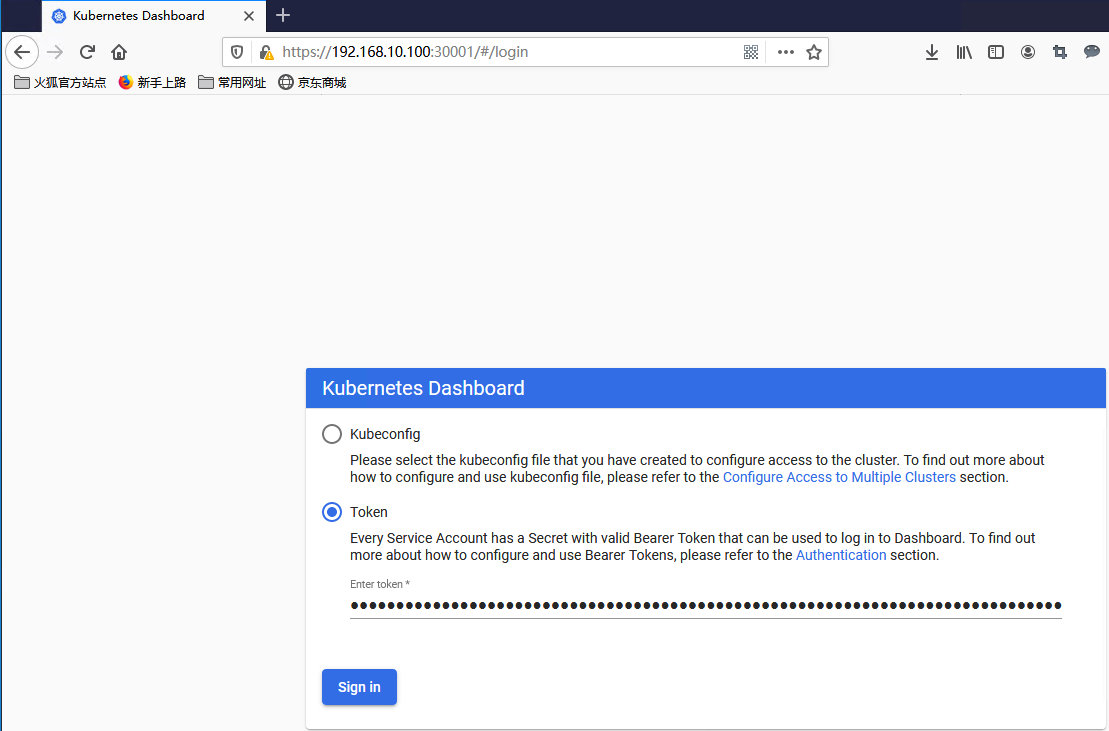Click the address bar URL
The image size is (1109, 731).
coord(405,52)
